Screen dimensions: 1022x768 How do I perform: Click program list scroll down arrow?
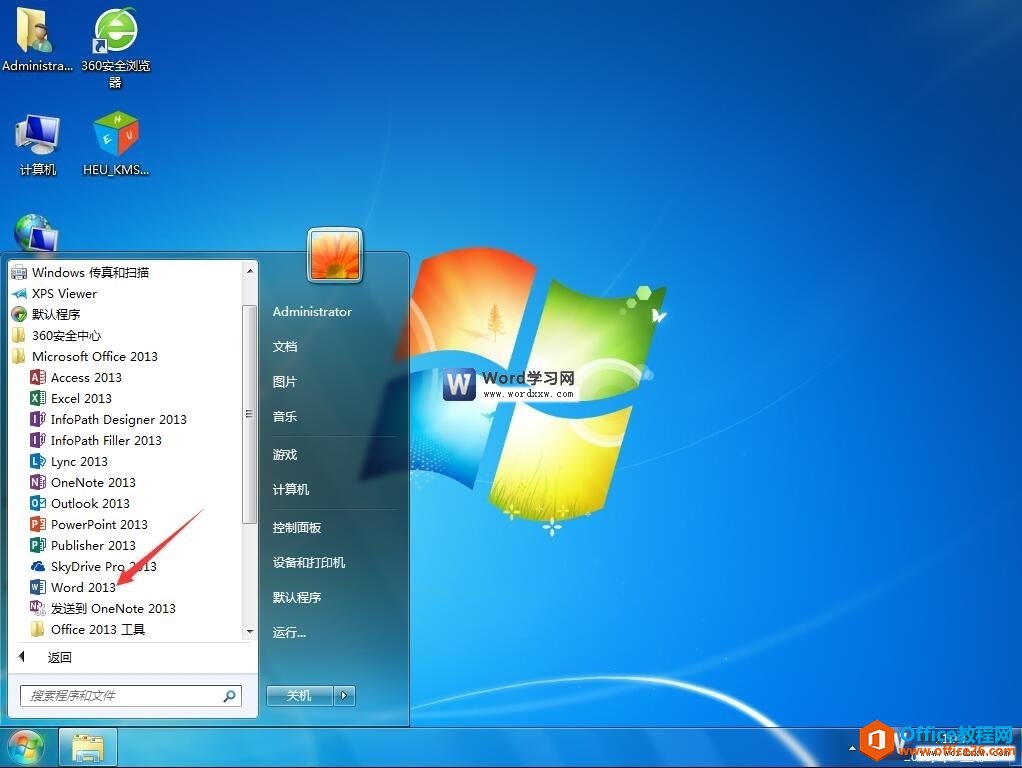click(250, 631)
